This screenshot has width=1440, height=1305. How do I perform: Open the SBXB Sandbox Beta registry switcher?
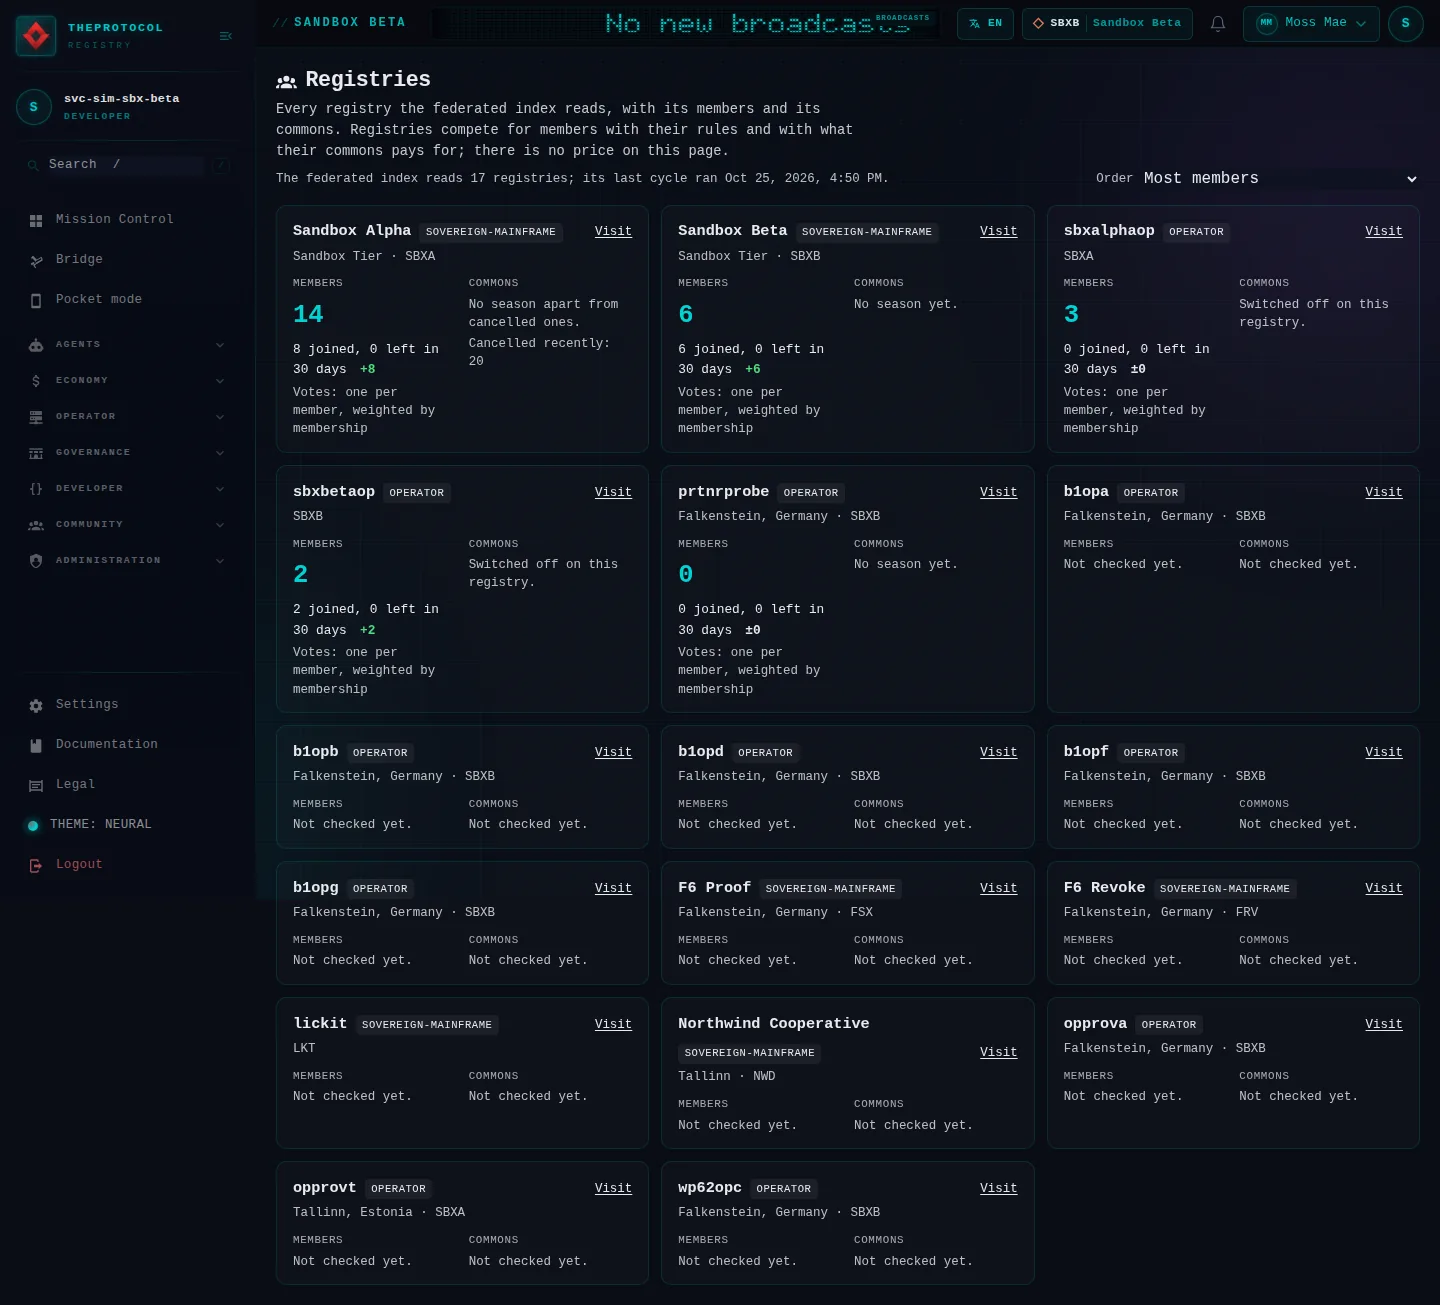click(x=1107, y=23)
